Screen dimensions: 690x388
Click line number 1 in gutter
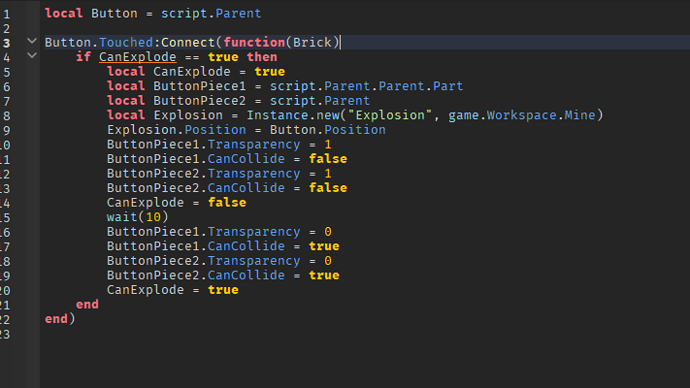point(6,14)
